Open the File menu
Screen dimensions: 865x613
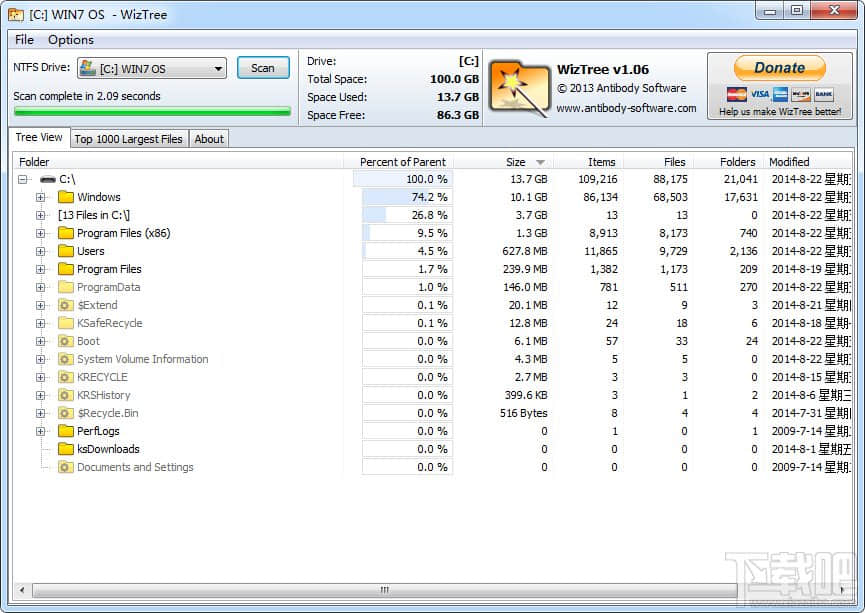24,40
